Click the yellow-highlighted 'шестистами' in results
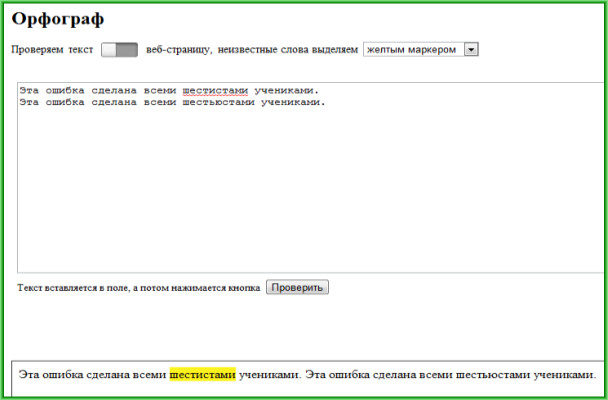Viewport: 608px width, 400px height. [x=202, y=375]
